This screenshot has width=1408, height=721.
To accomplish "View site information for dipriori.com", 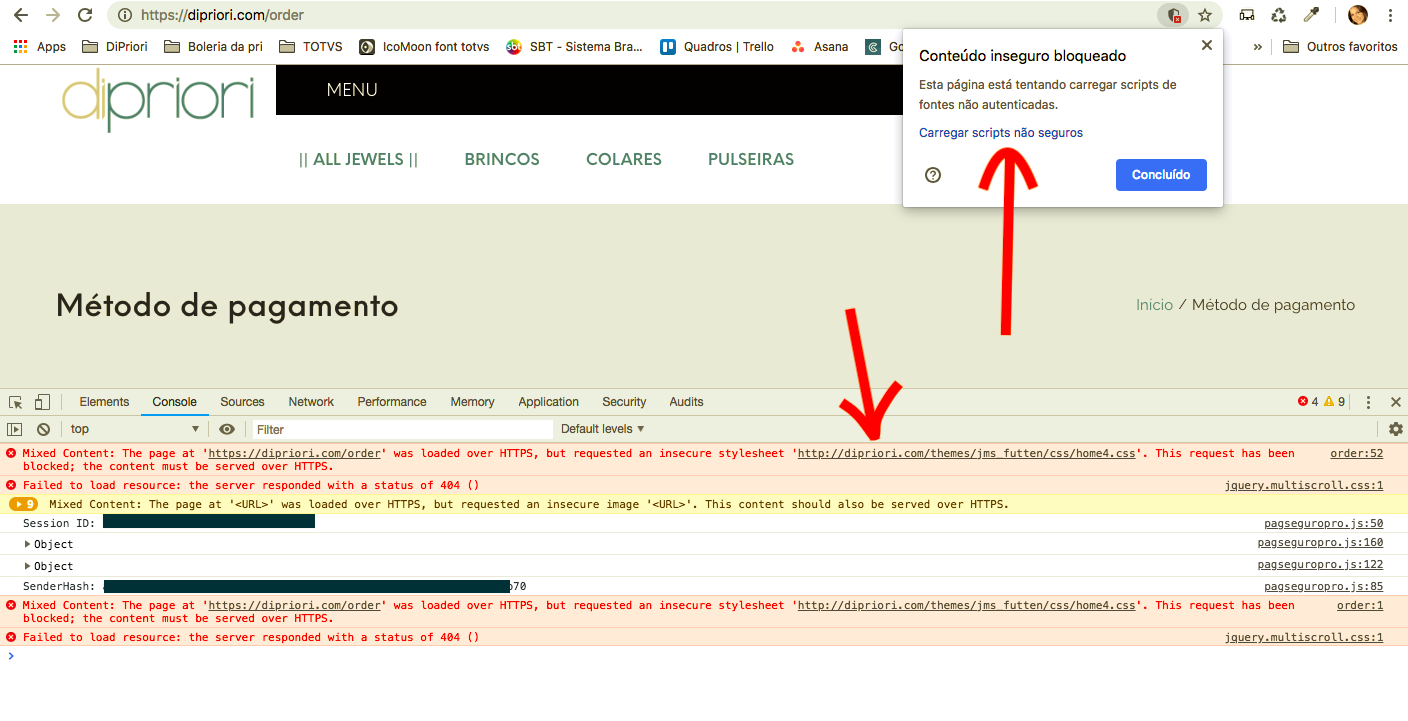I will pos(125,15).
